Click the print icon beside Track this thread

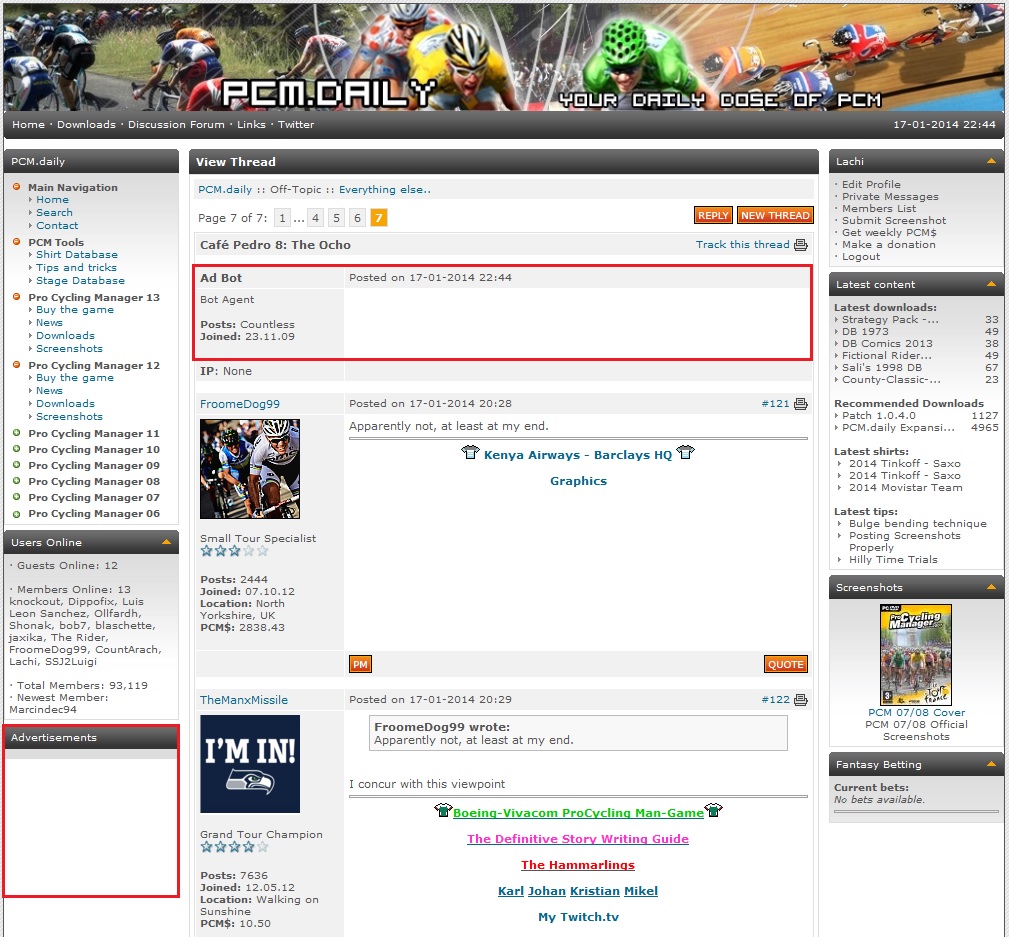[800, 245]
